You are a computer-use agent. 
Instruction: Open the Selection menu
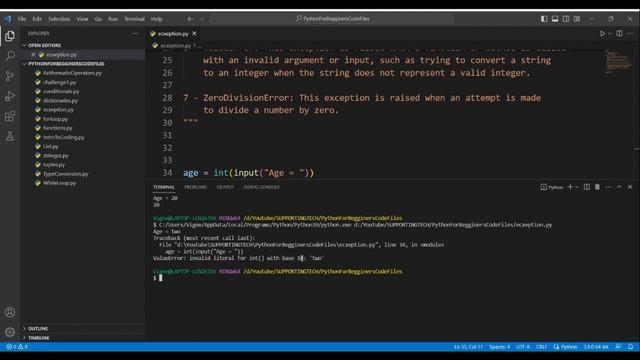[x=59, y=19]
